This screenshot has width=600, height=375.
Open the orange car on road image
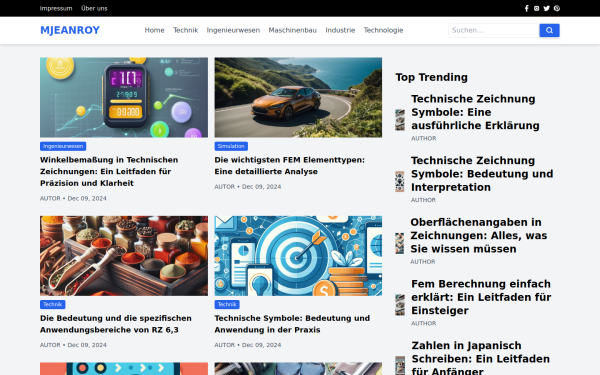pyautogui.click(x=298, y=98)
